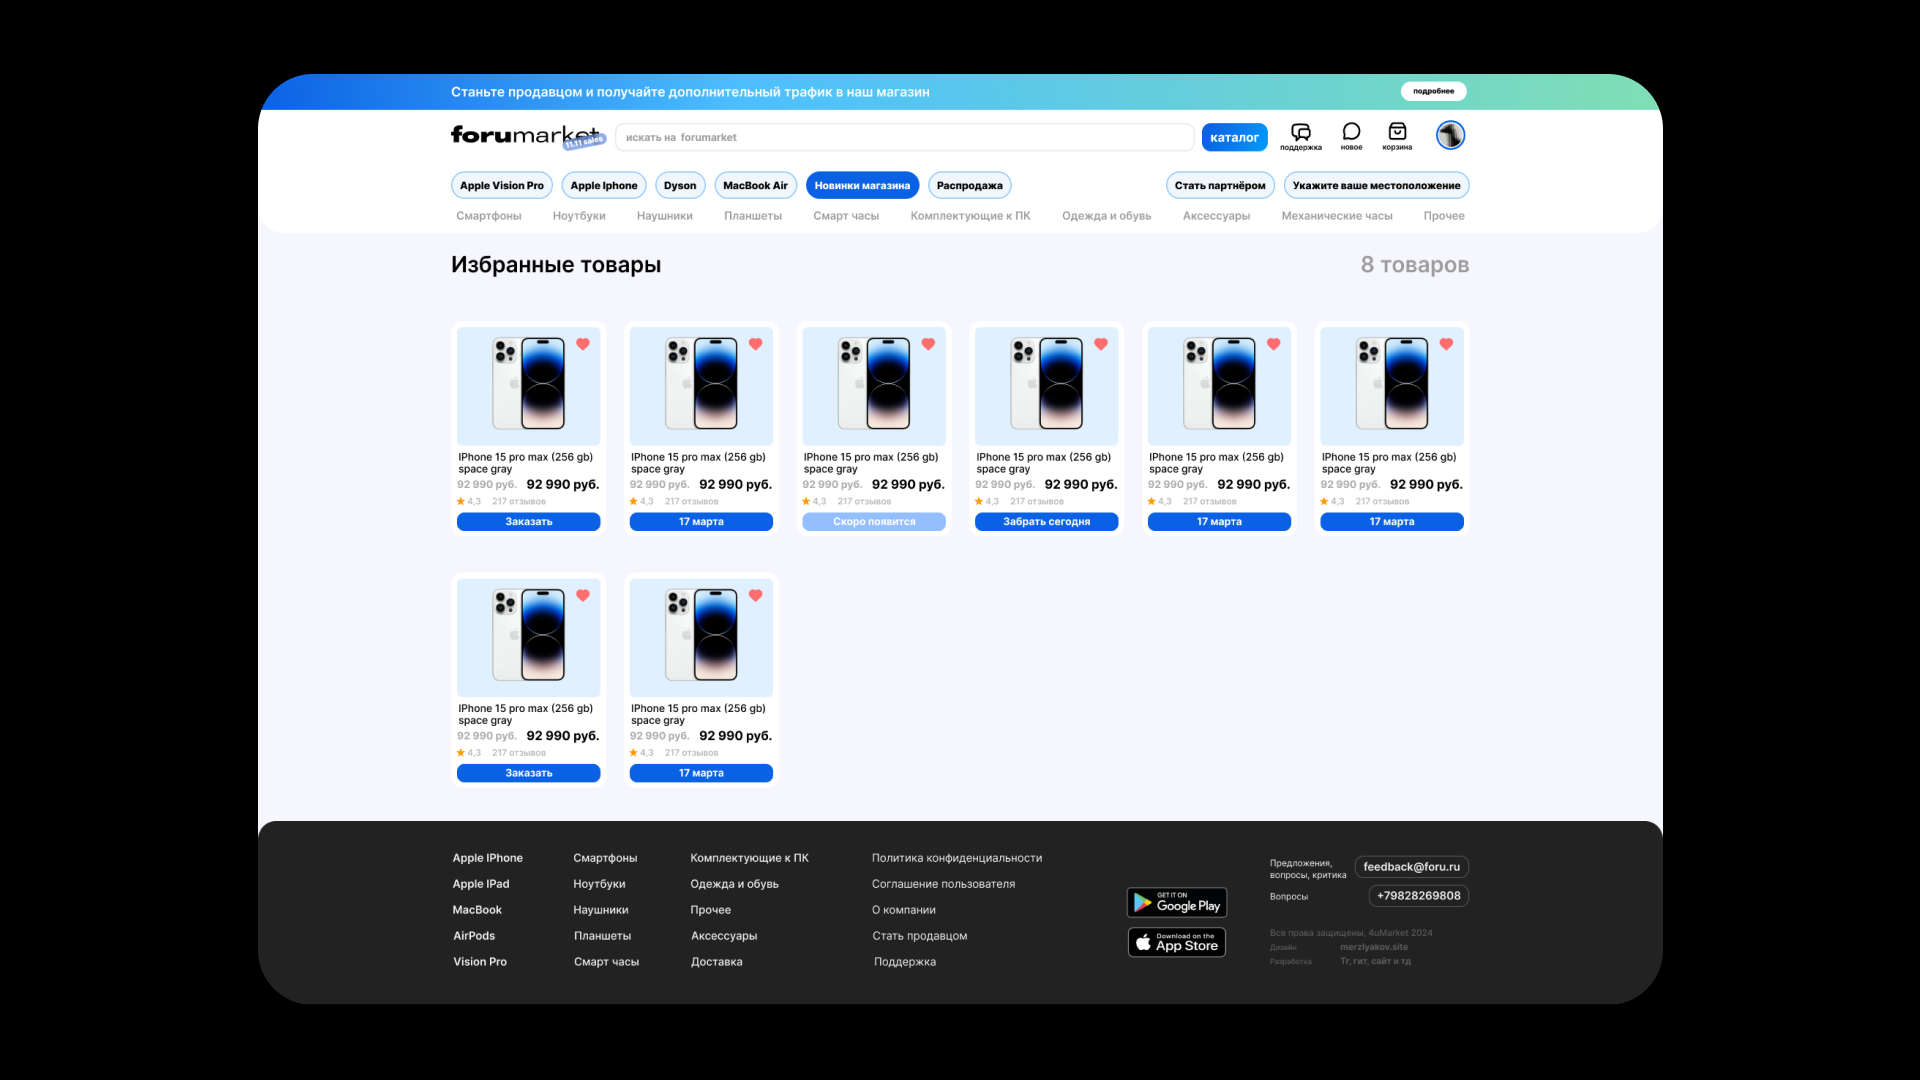Open the Смартфоны category menu
The height and width of the screenshot is (1080, 1920).
pos(488,216)
